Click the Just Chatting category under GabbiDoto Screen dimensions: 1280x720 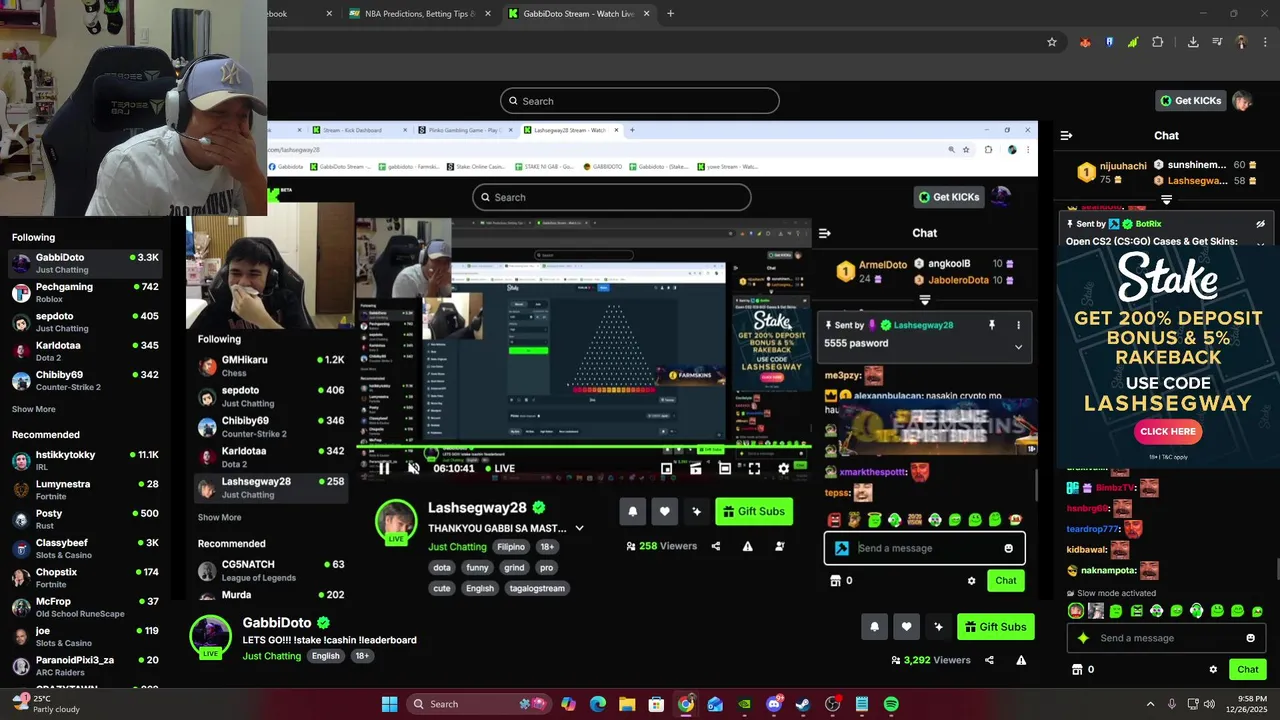pyautogui.click(x=272, y=656)
